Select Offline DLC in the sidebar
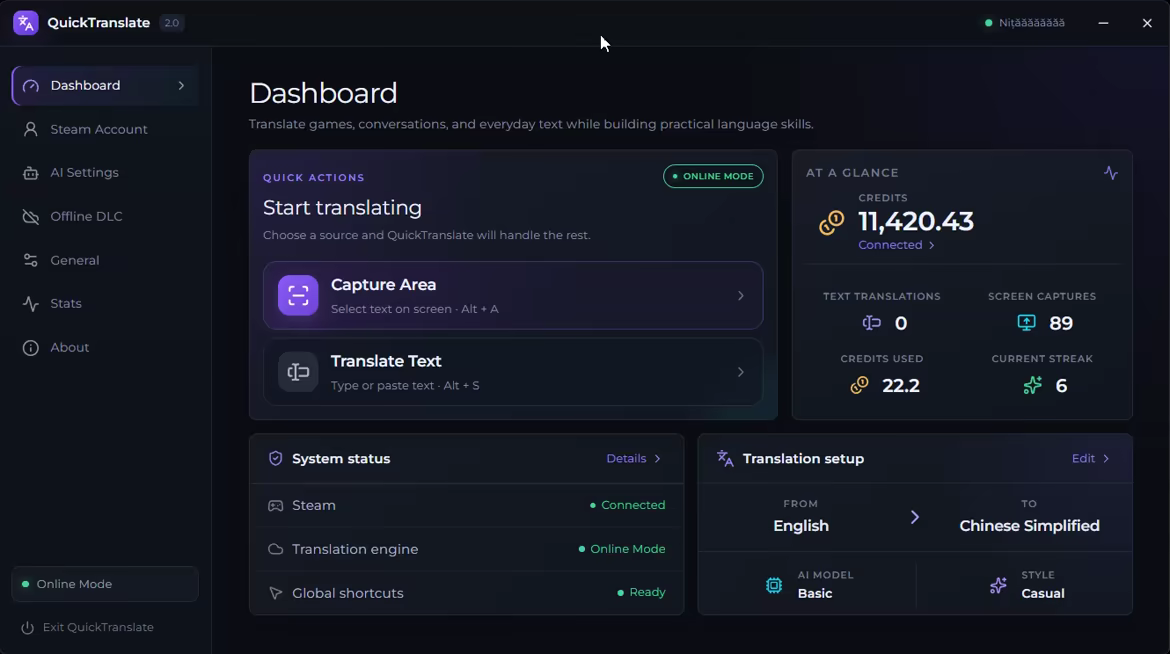1170x654 pixels. [x=104, y=217]
